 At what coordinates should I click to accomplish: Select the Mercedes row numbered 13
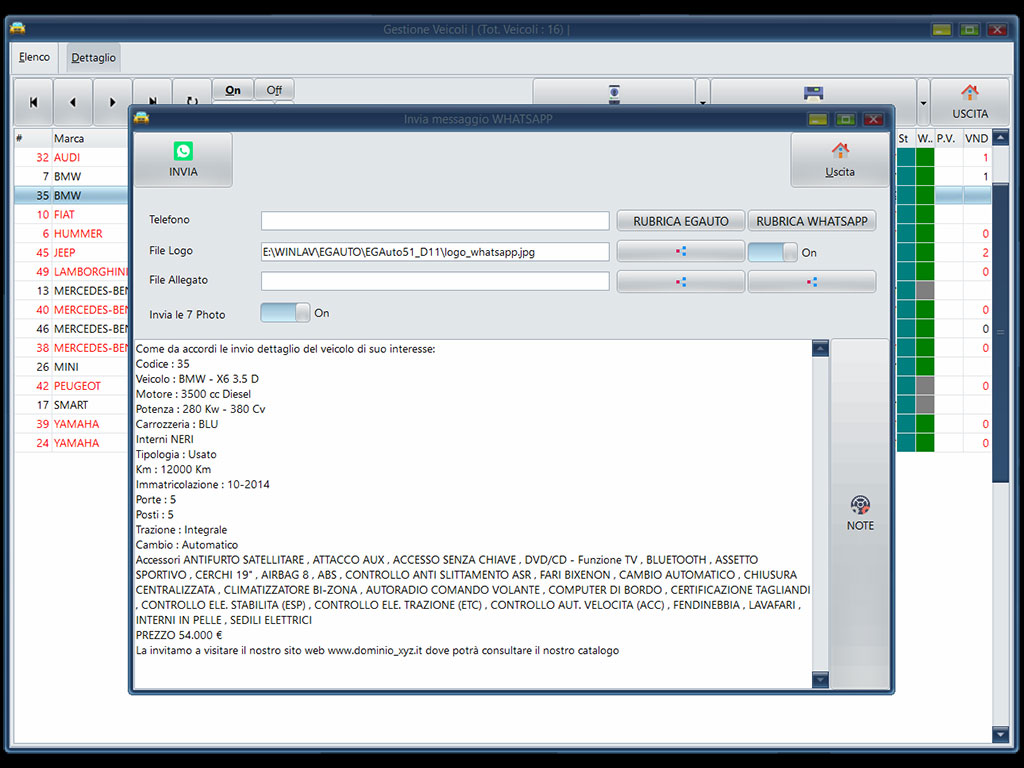(x=71, y=291)
